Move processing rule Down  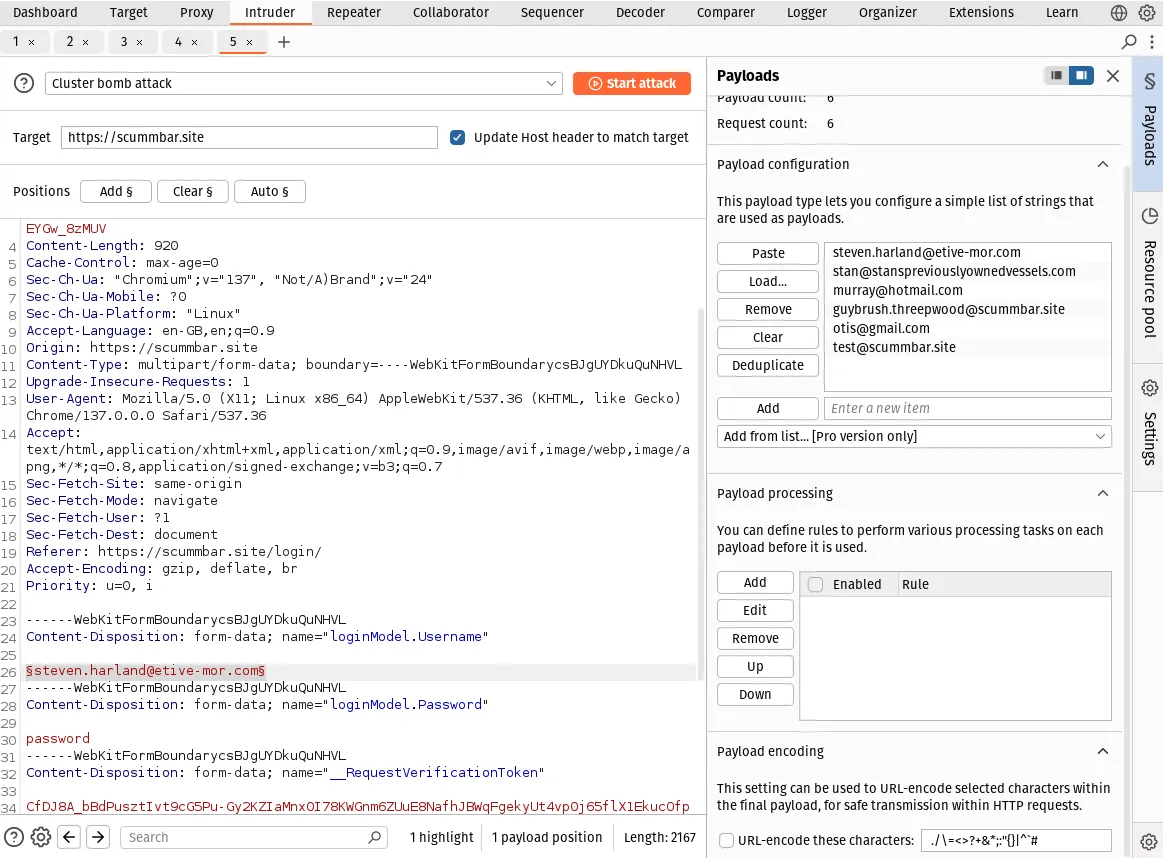tap(755, 694)
